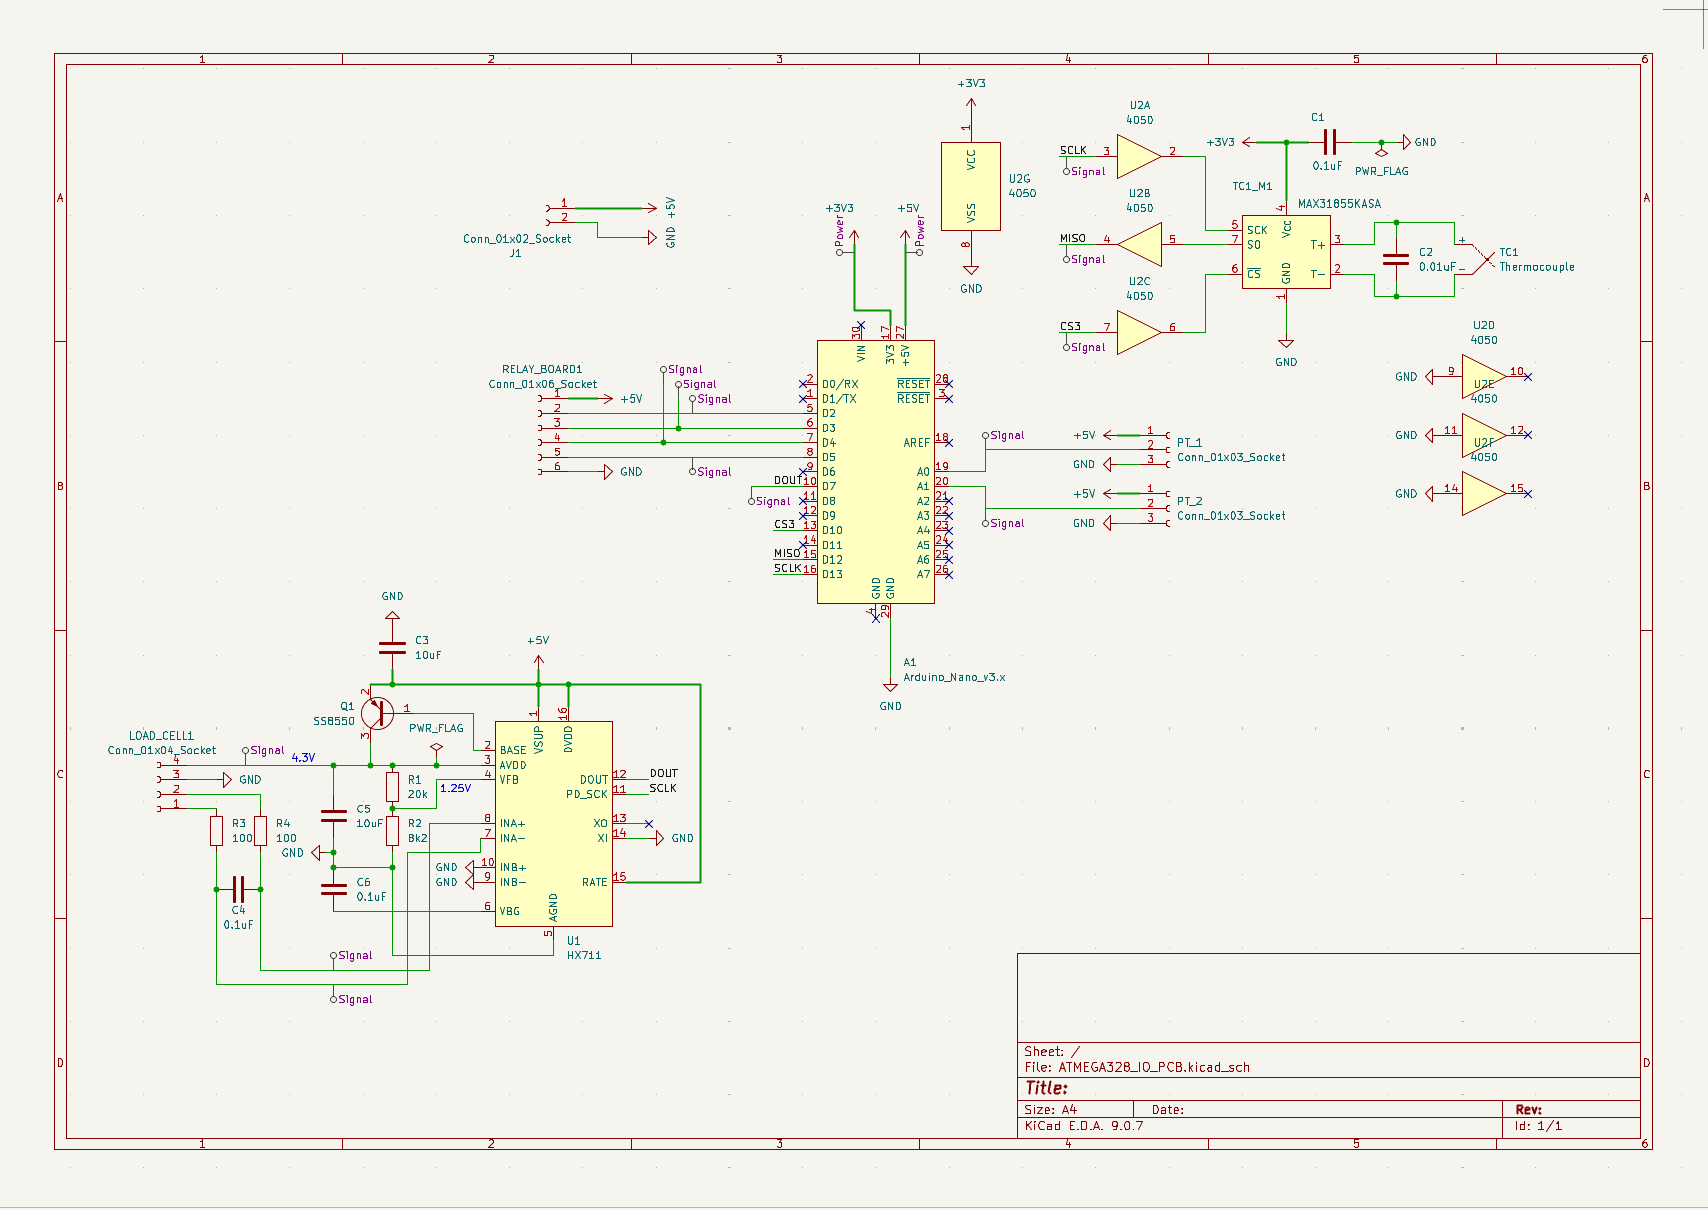
Task: Click the MAX31855KASA value label
Action: pos(1339,204)
